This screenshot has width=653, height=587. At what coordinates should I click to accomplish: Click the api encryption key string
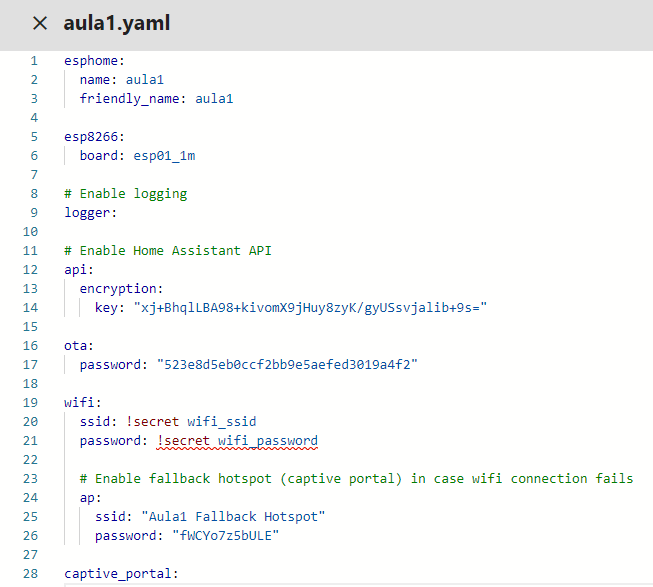click(310, 308)
